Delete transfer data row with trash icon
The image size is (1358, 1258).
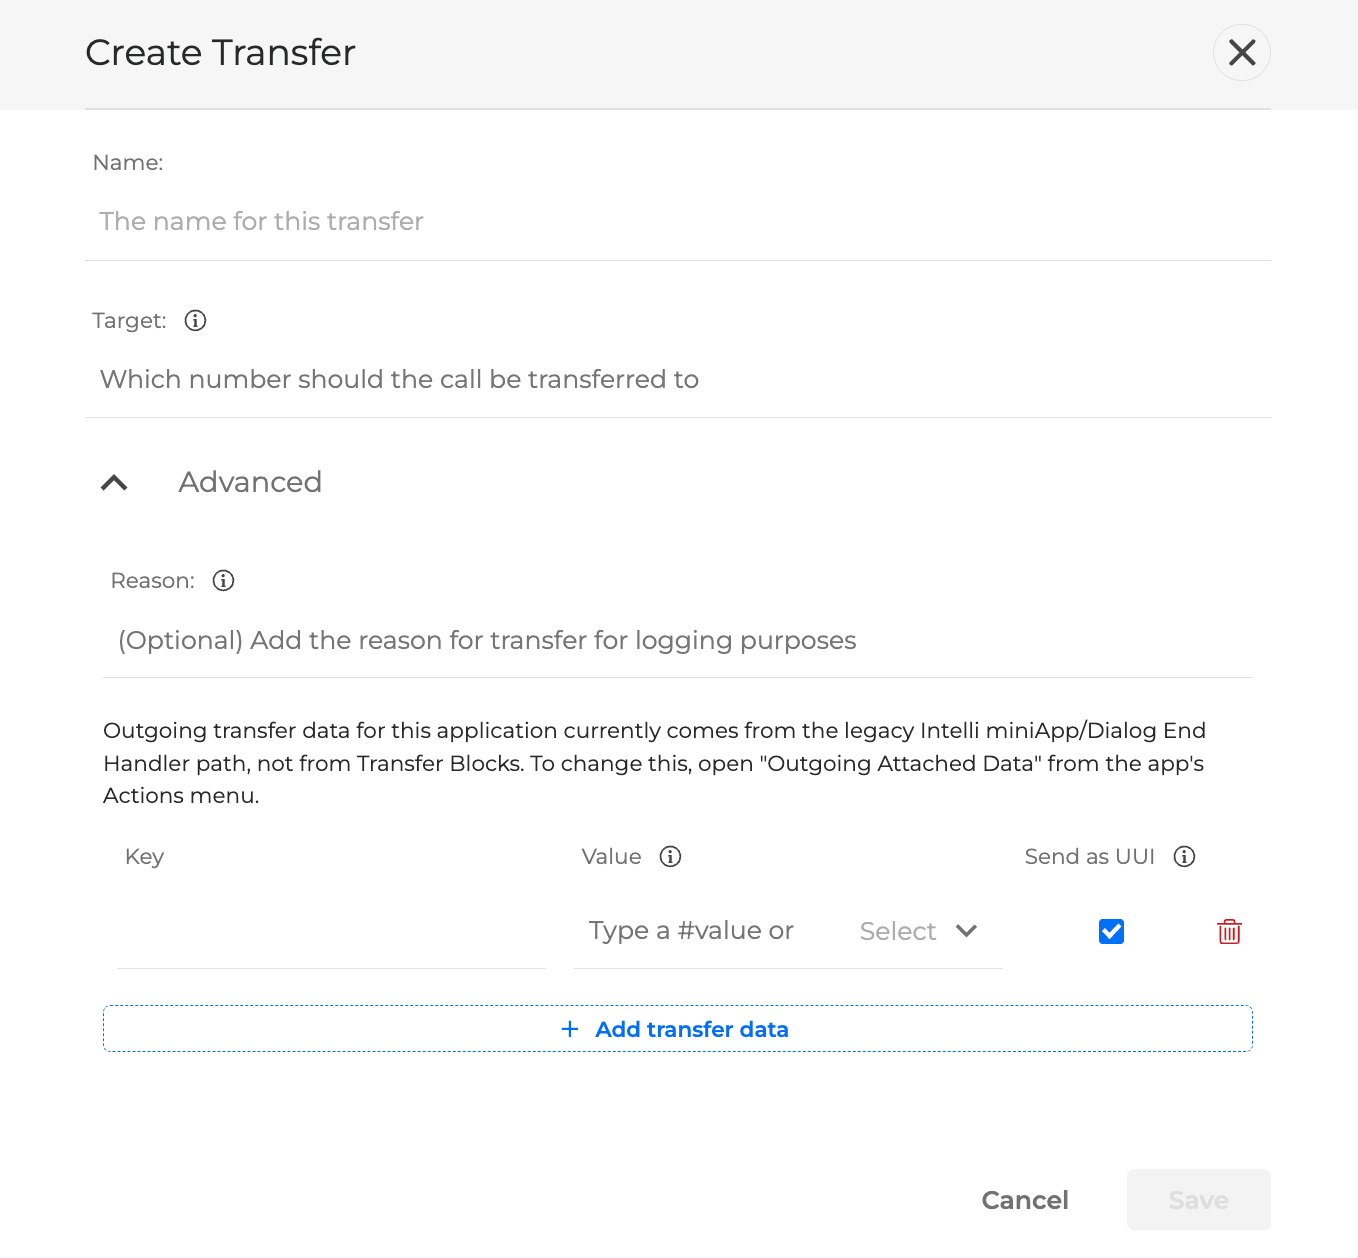point(1229,932)
